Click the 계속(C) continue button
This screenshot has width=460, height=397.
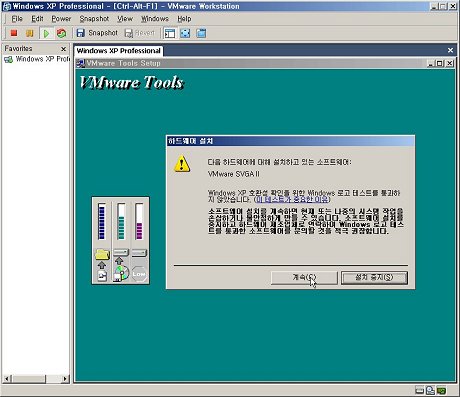click(304, 277)
